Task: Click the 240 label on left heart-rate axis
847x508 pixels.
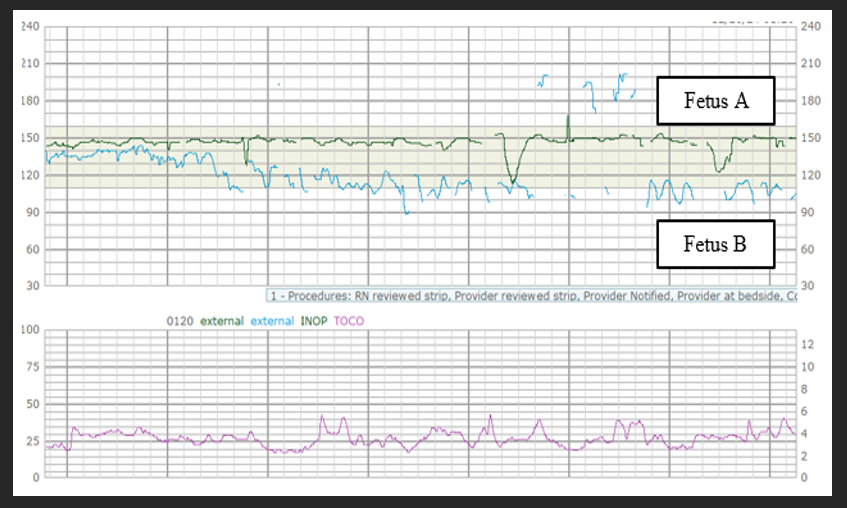Action: click(x=30, y=26)
